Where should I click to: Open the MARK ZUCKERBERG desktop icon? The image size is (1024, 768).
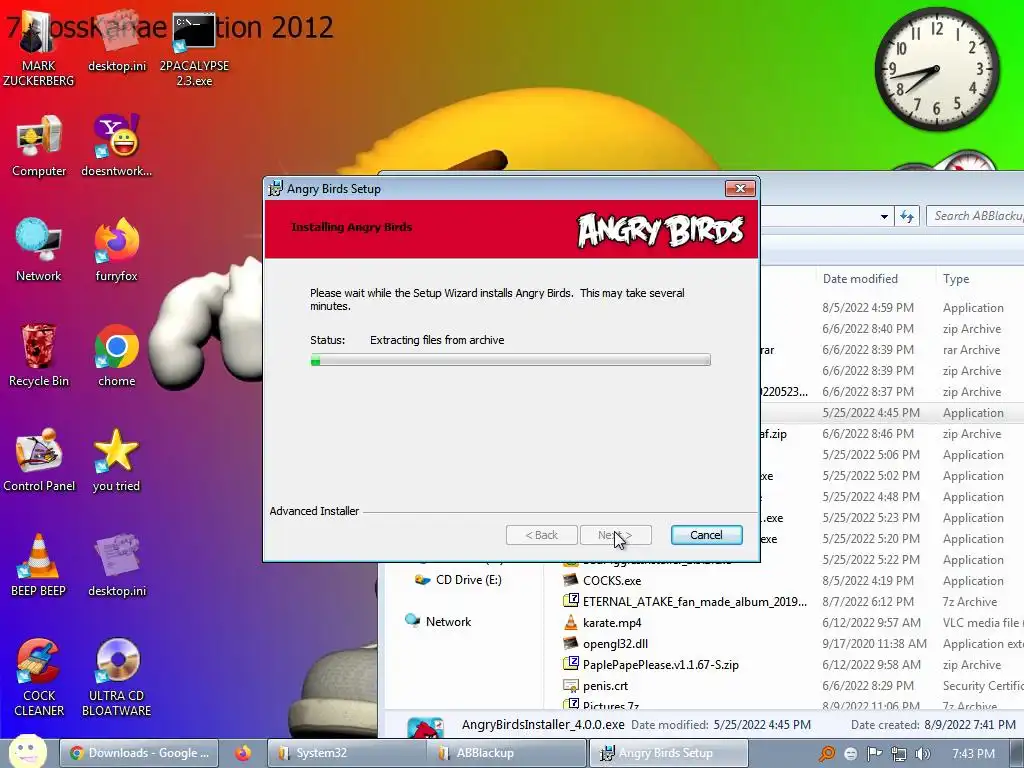(x=38, y=47)
